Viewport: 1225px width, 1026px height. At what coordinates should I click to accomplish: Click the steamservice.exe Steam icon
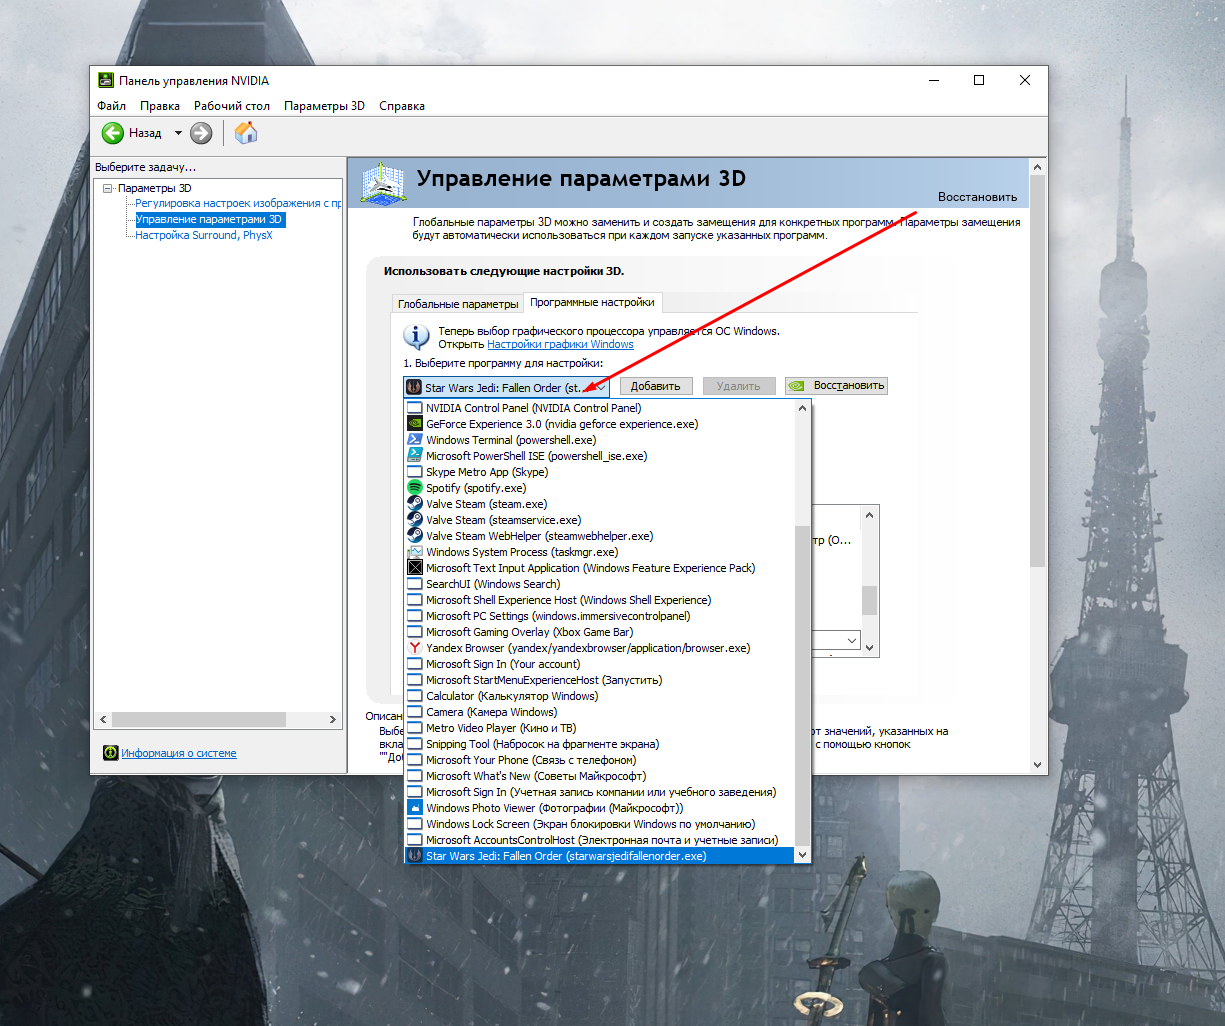coord(415,520)
